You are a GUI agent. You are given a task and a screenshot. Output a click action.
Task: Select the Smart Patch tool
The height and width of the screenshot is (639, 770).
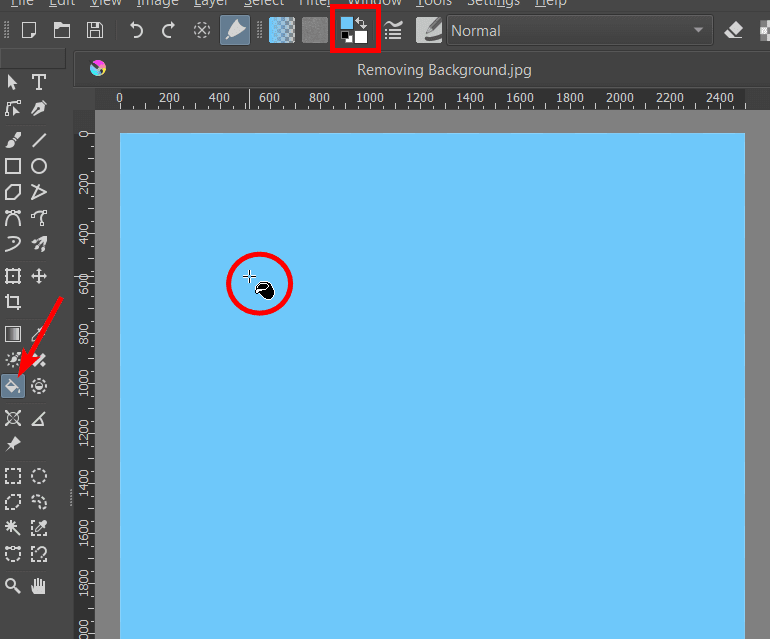[x=39, y=360]
